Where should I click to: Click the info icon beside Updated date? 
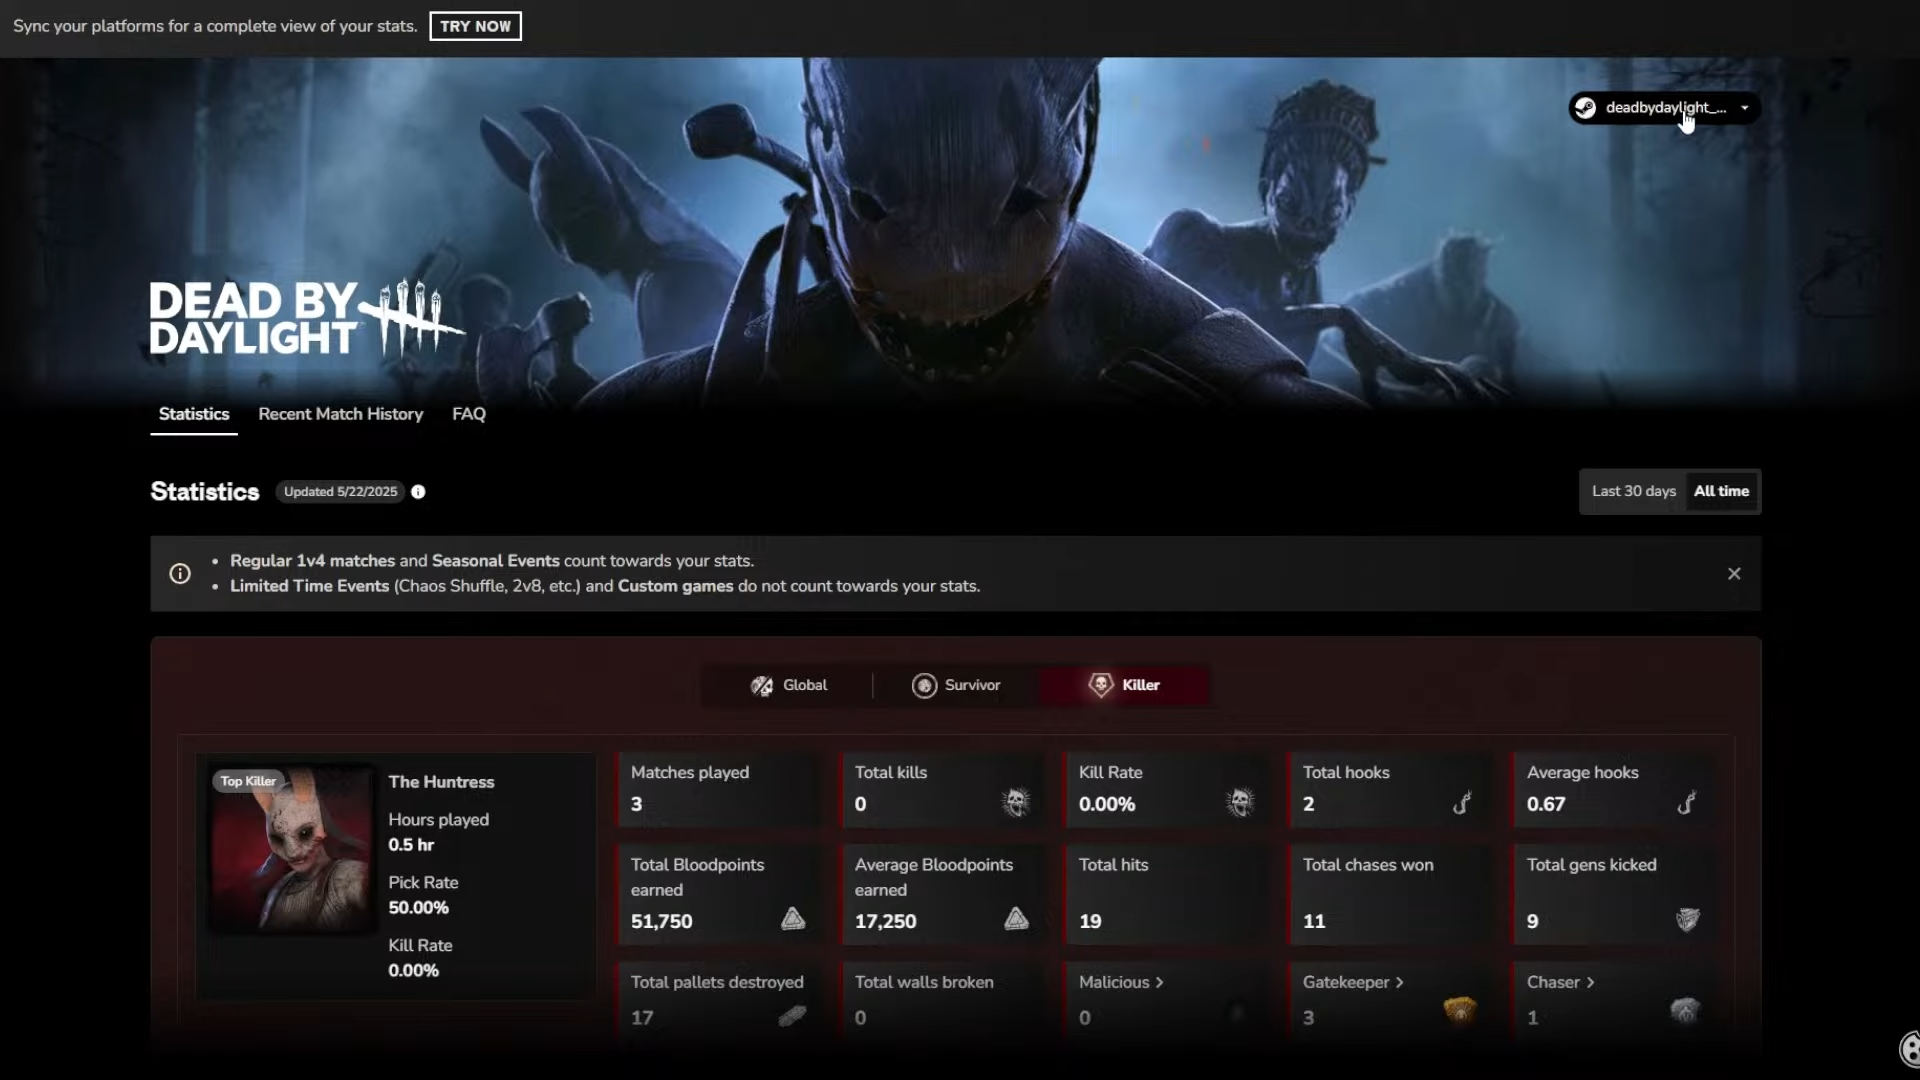[x=418, y=492]
